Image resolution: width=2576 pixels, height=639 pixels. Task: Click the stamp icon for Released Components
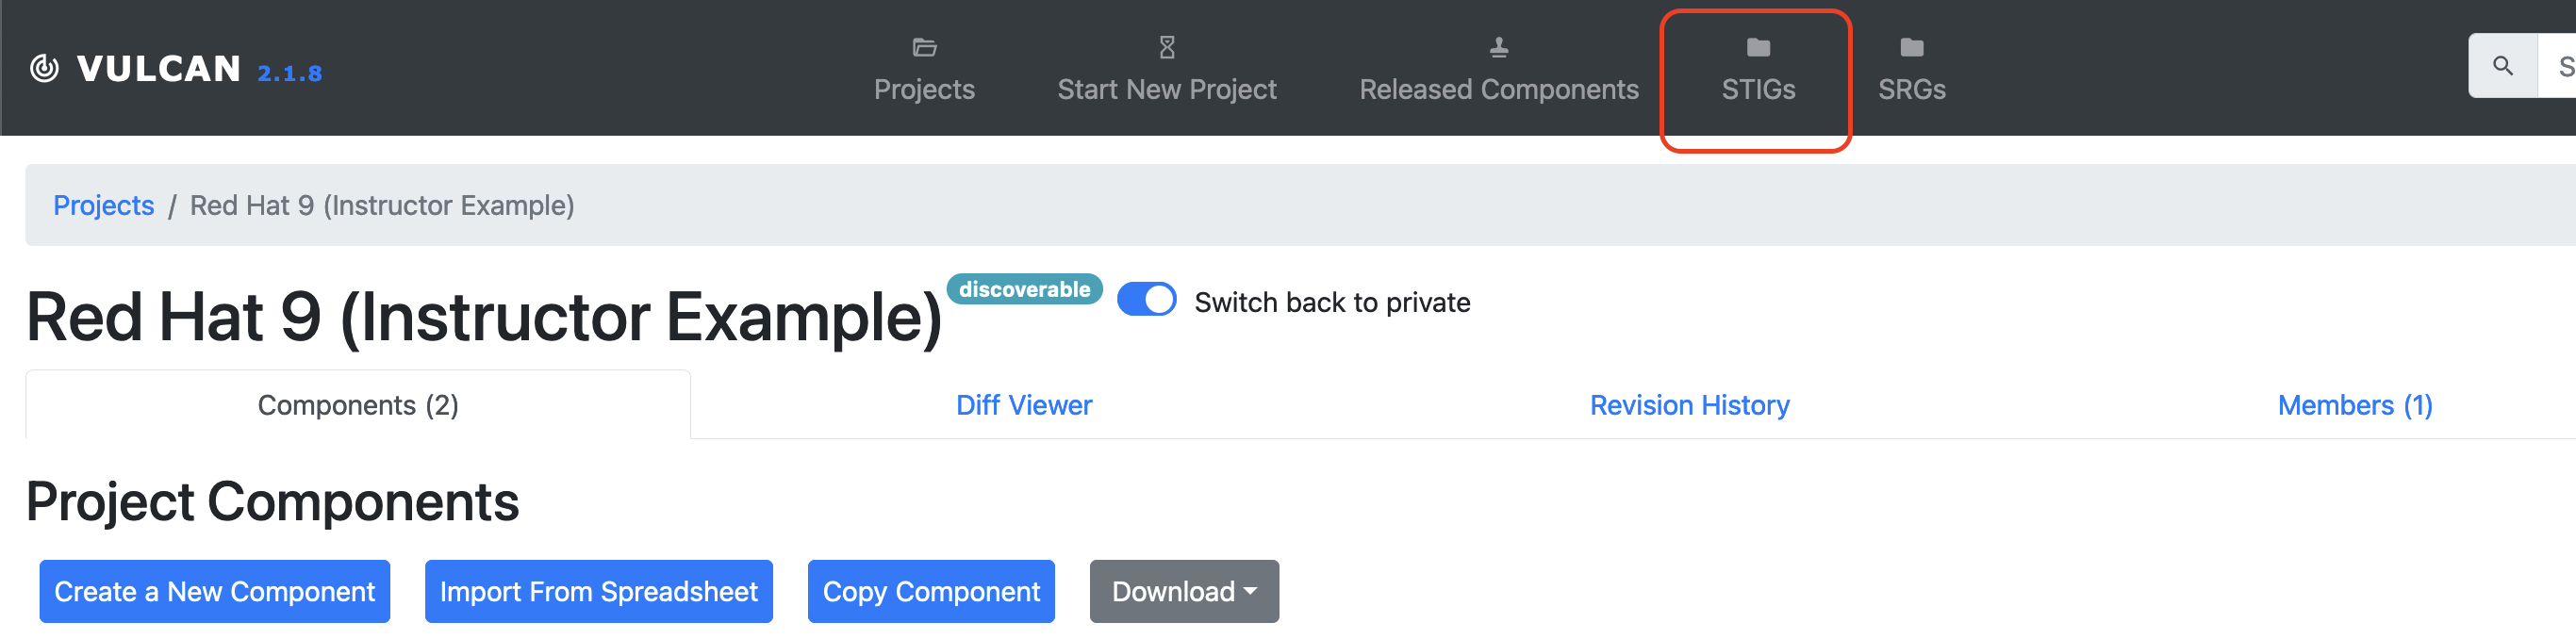click(x=1498, y=47)
